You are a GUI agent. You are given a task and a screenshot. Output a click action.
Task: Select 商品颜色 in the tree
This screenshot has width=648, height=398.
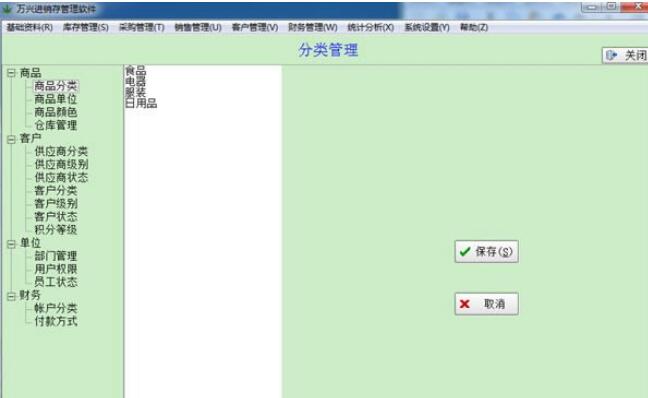56,112
